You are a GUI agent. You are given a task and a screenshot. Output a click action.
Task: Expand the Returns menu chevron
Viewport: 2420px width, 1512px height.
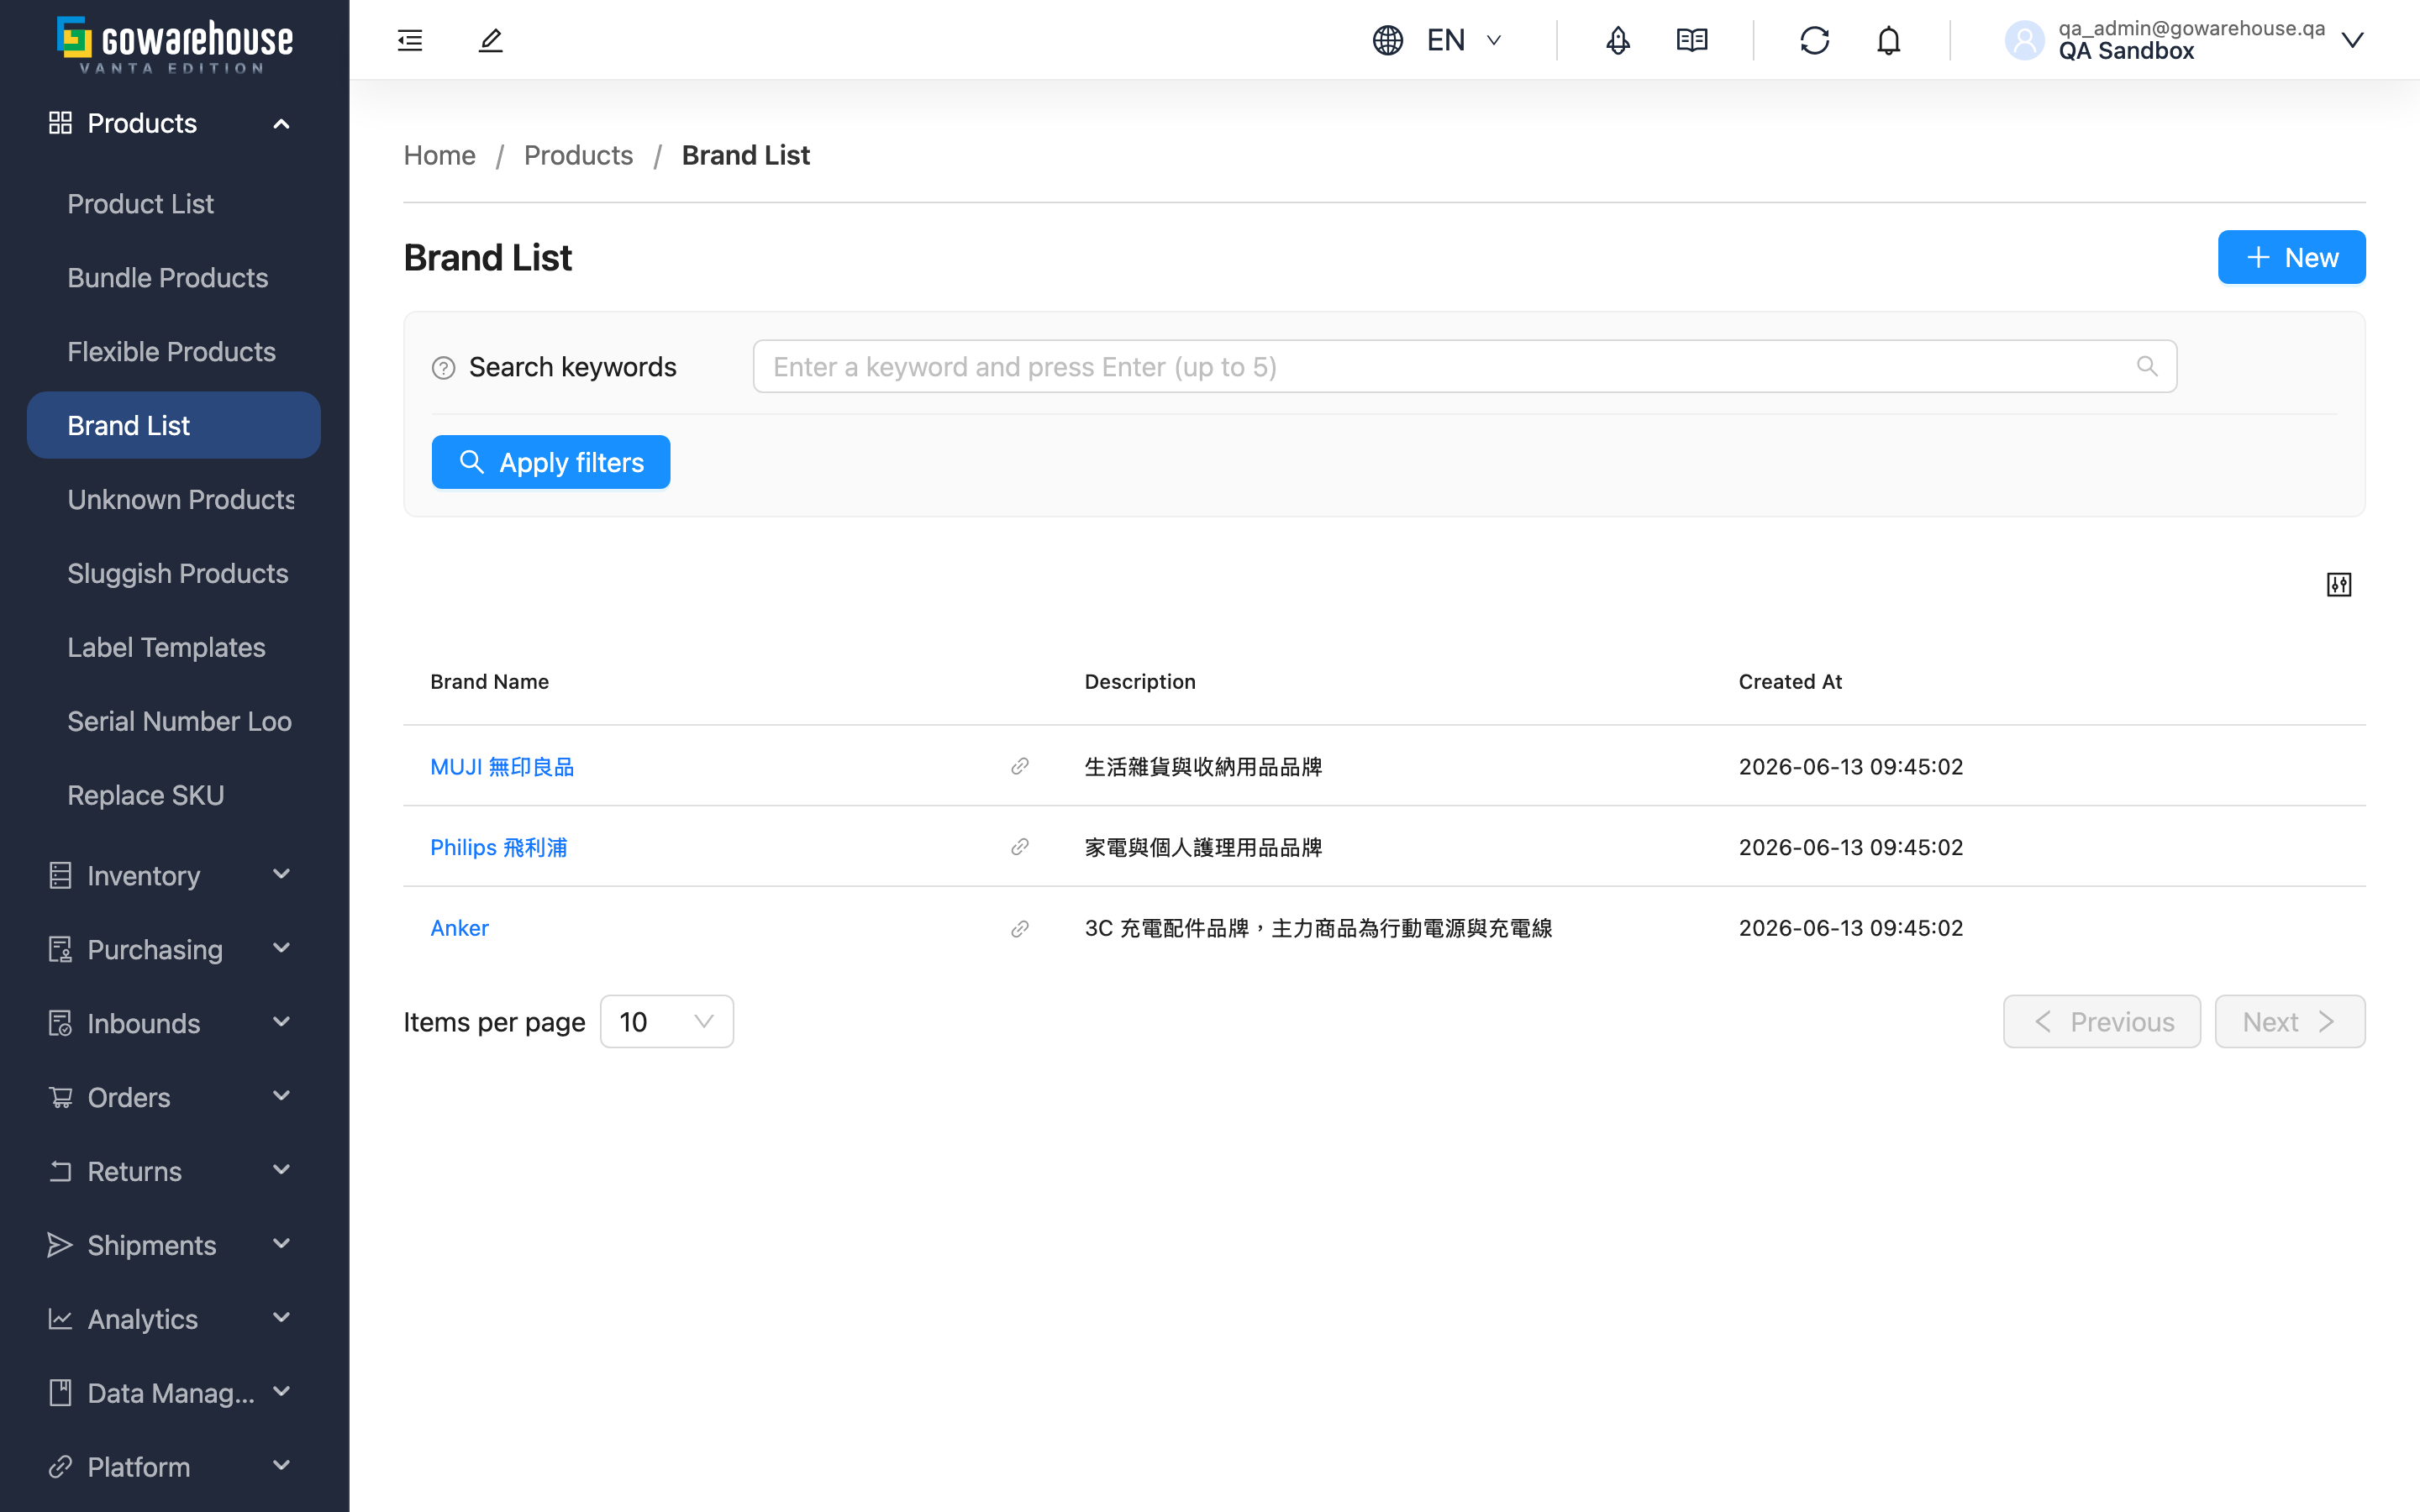coord(281,1170)
